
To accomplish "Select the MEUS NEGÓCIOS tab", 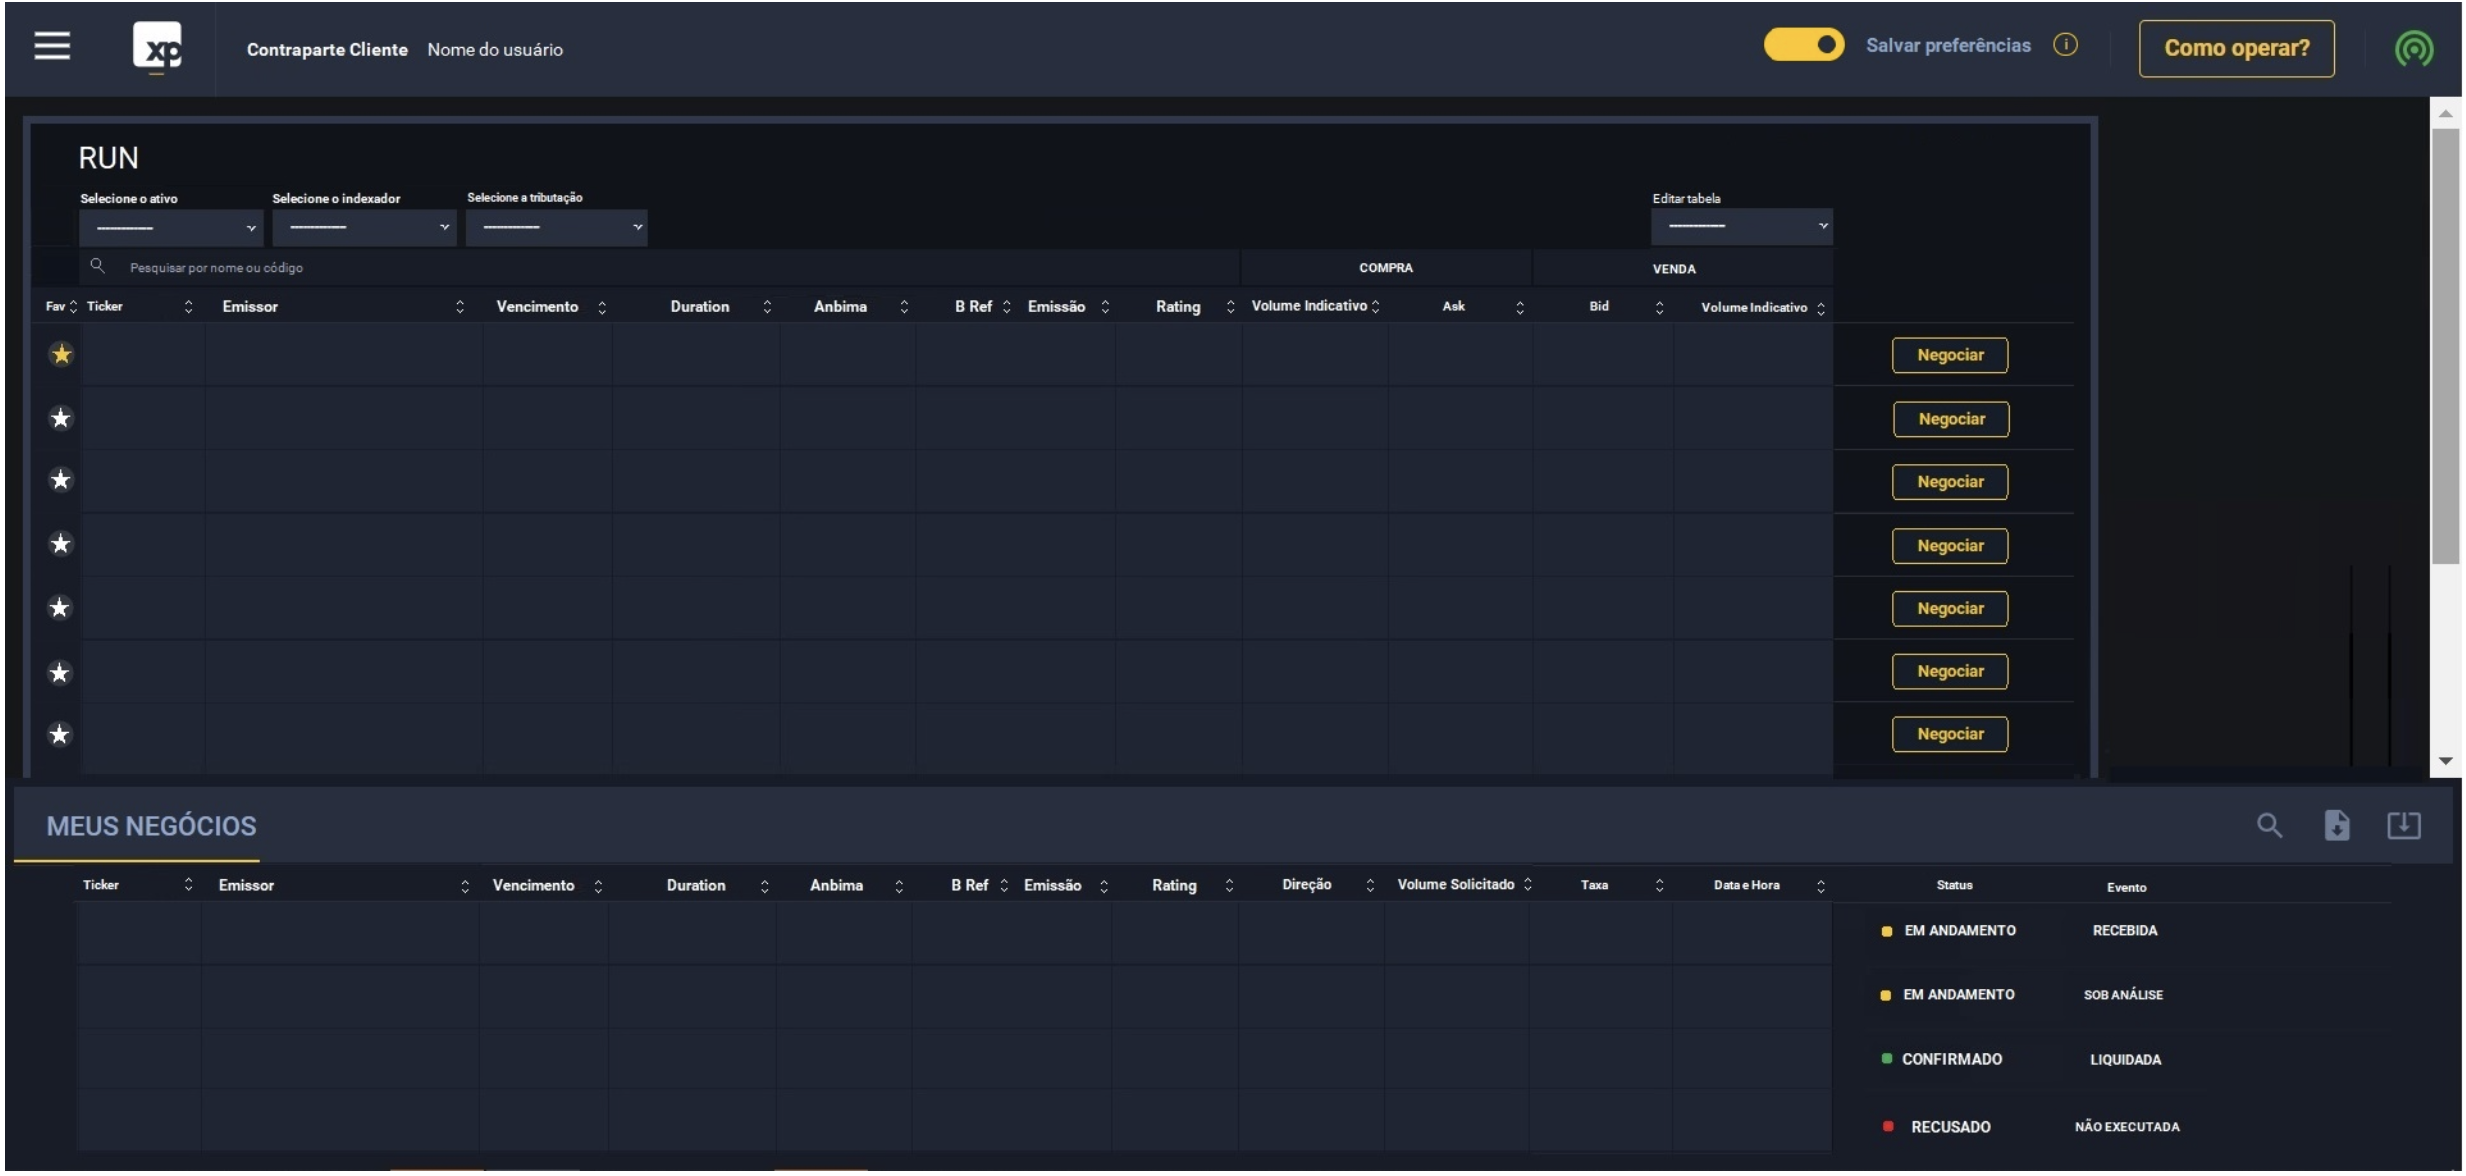I will point(151,826).
